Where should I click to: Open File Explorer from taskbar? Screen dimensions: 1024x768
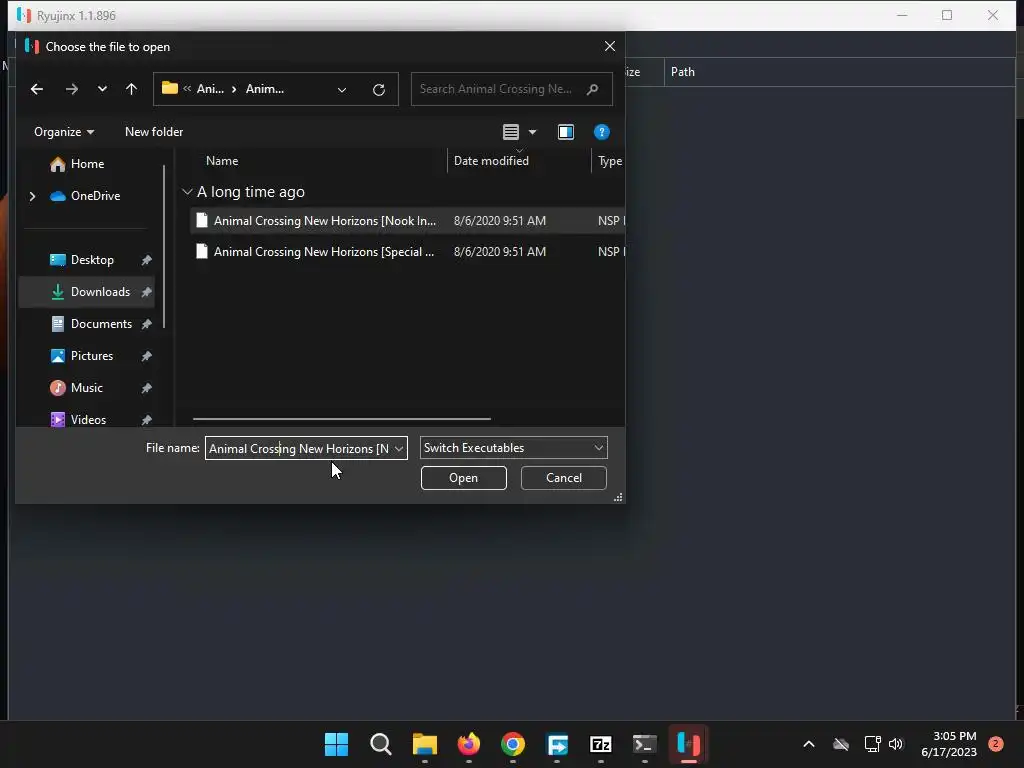click(x=424, y=744)
